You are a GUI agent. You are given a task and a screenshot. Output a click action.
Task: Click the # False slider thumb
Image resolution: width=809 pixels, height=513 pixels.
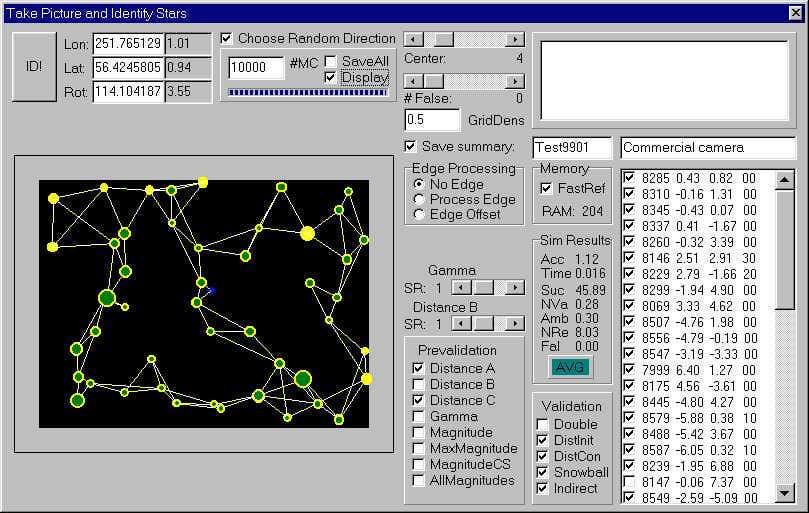[x=434, y=81]
